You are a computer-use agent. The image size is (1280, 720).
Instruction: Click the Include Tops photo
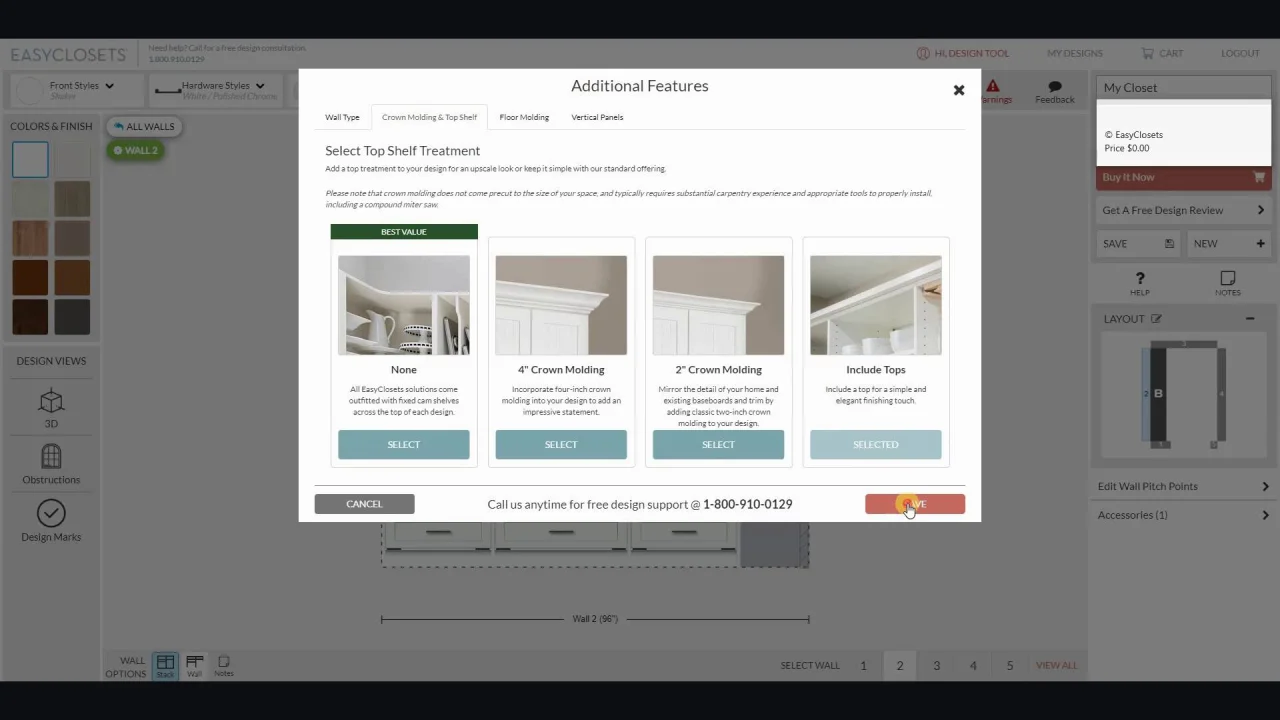click(876, 305)
